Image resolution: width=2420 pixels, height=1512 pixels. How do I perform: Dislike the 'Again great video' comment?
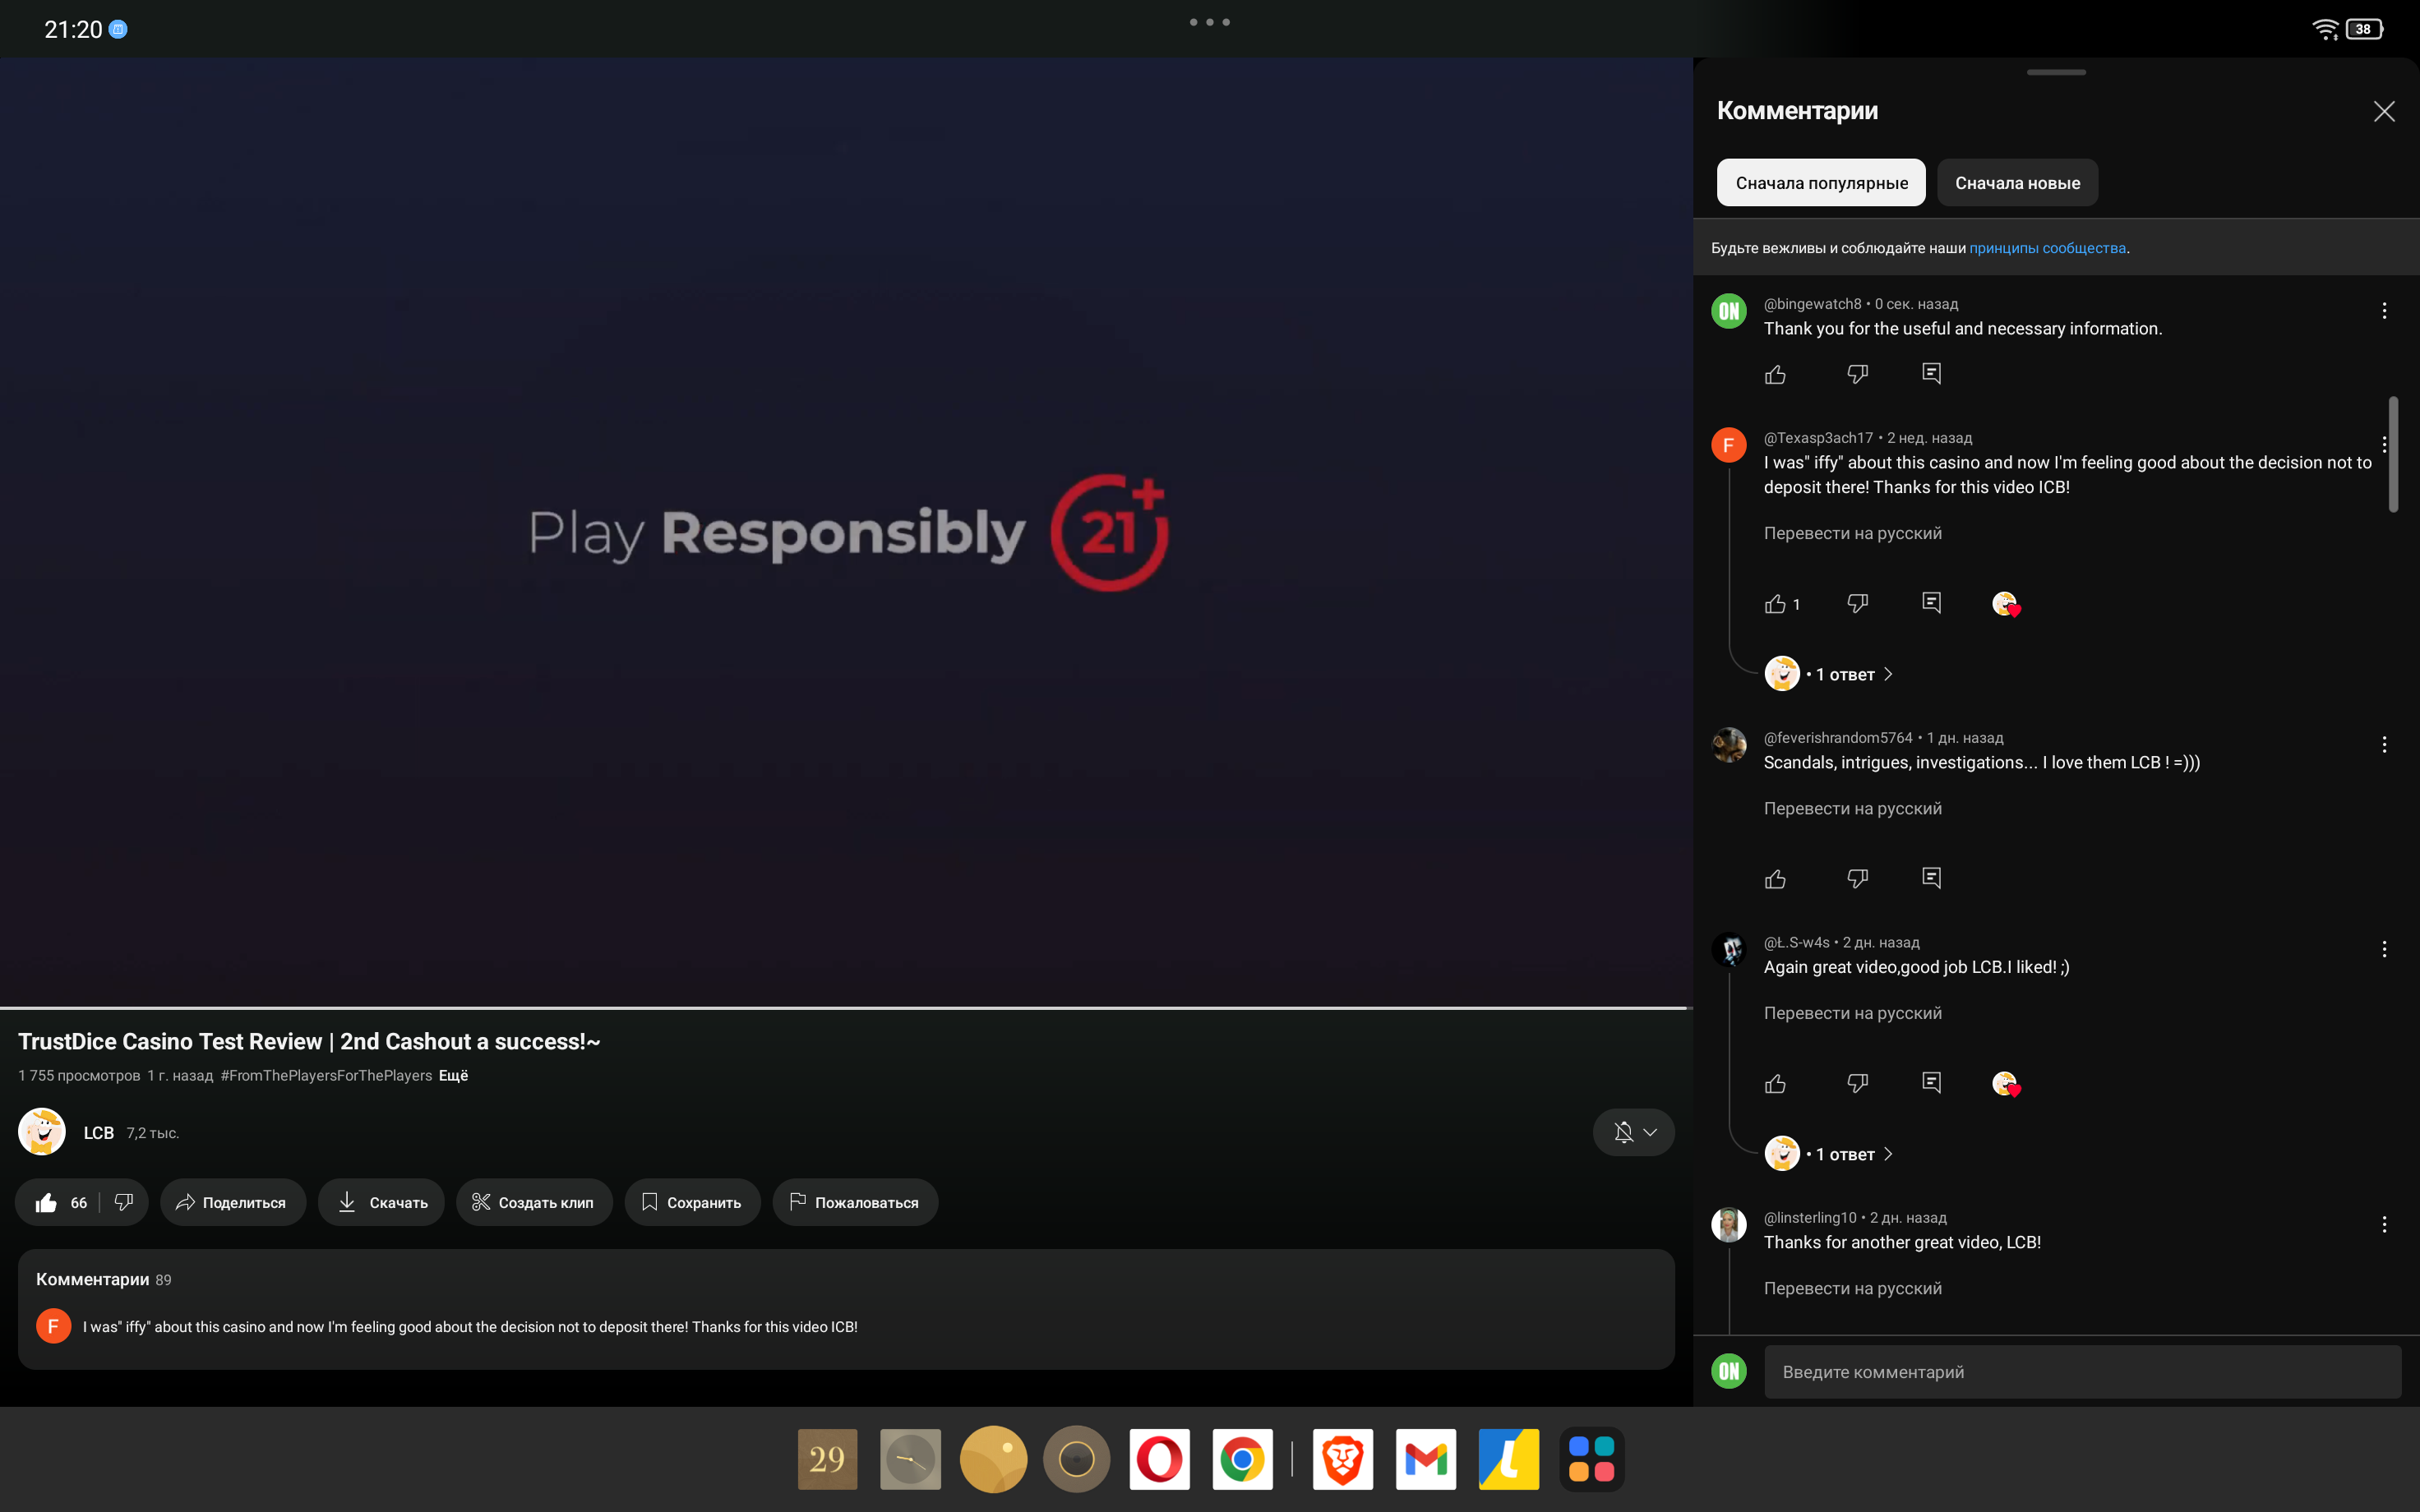tap(1857, 1084)
